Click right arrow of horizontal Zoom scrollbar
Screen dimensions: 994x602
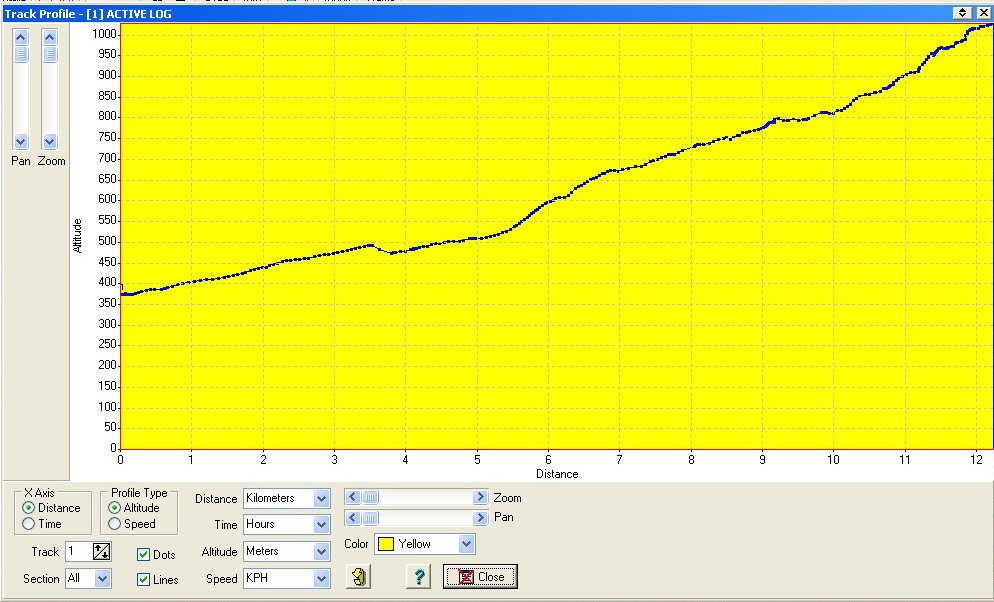click(480, 497)
